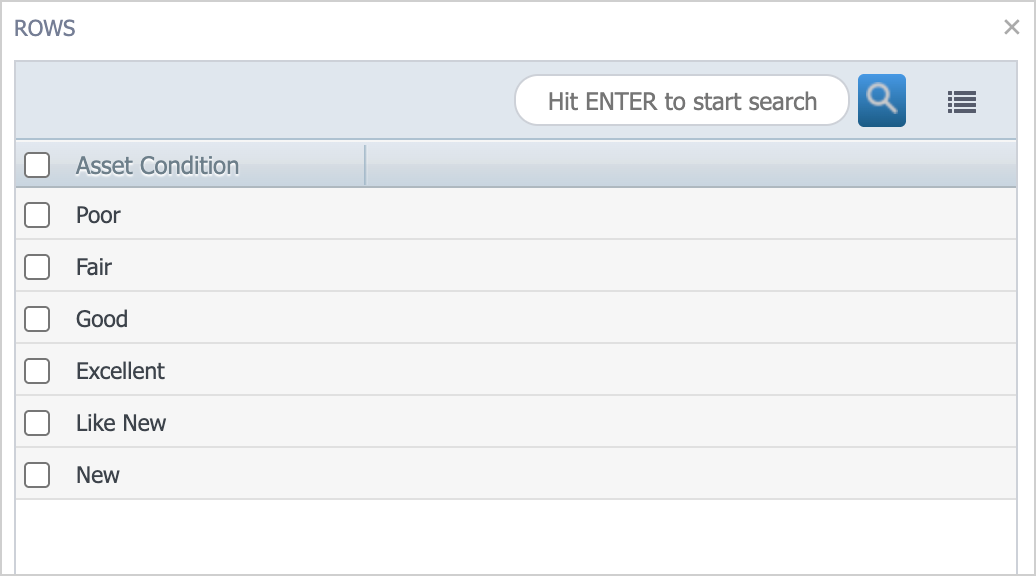This screenshot has width=1036, height=576.
Task: Toggle the New row checkbox
Action: (37, 475)
